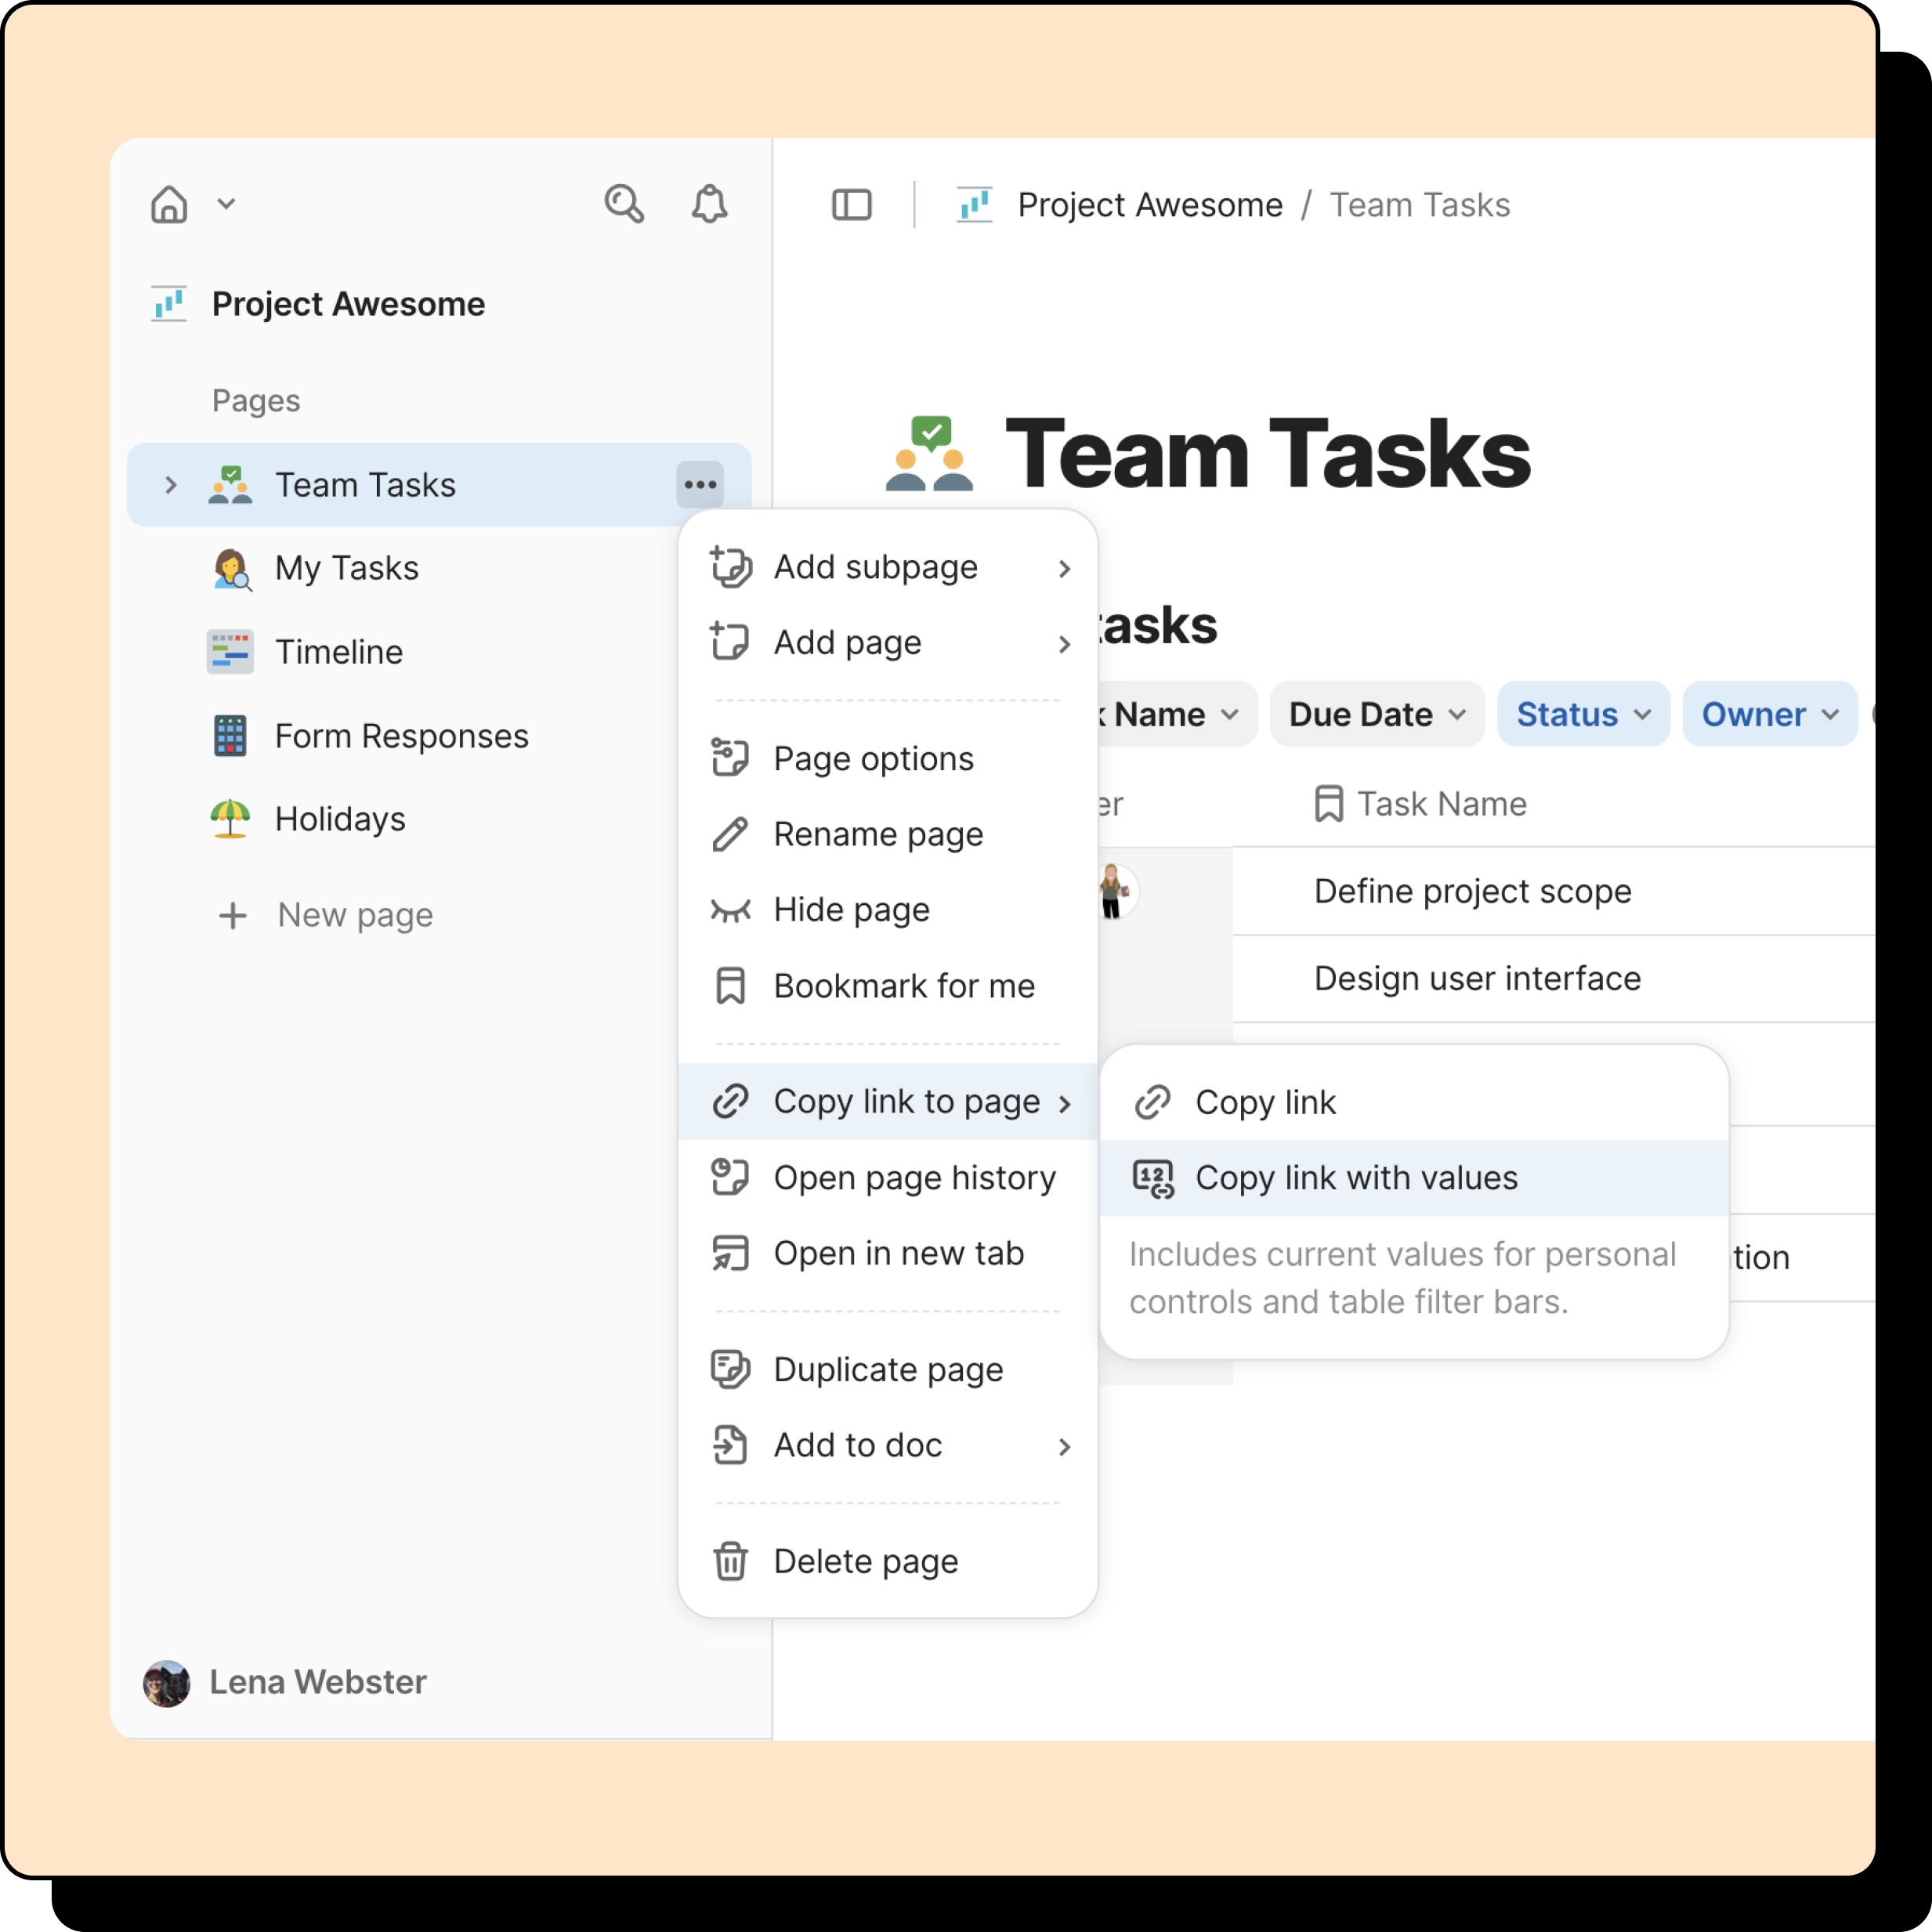The image size is (1932, 1932).
Task: Choose Delete page from menu
Action: [x=865, y=1561]
